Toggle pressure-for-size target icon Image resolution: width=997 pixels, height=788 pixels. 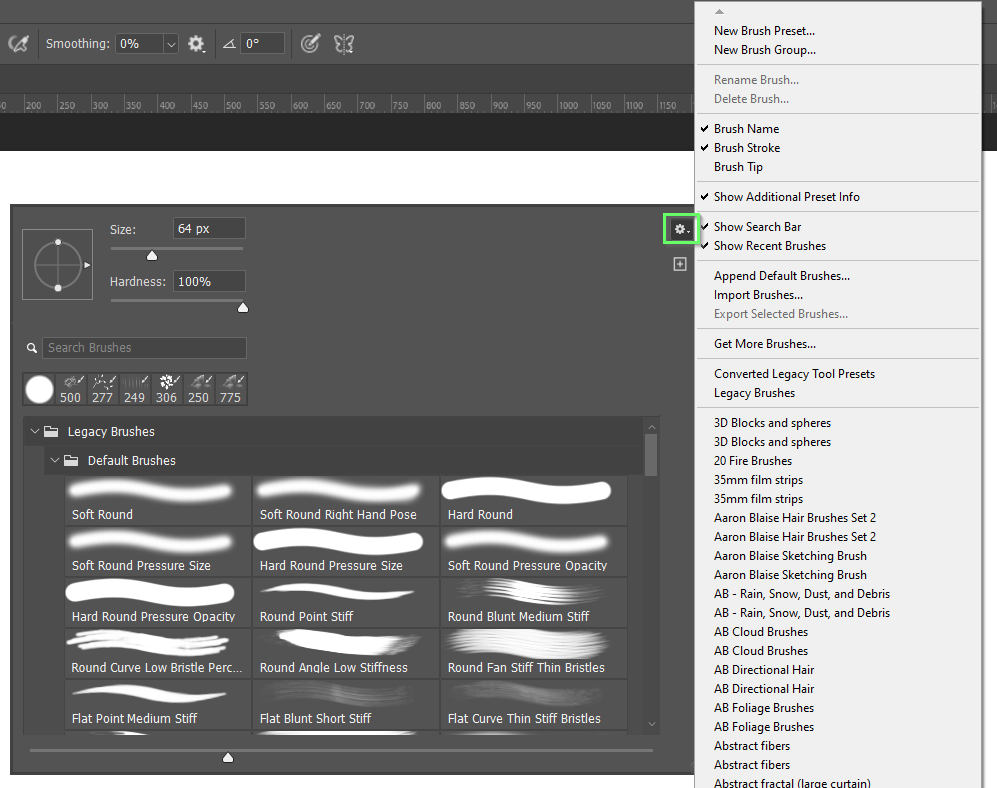[310, 44]
